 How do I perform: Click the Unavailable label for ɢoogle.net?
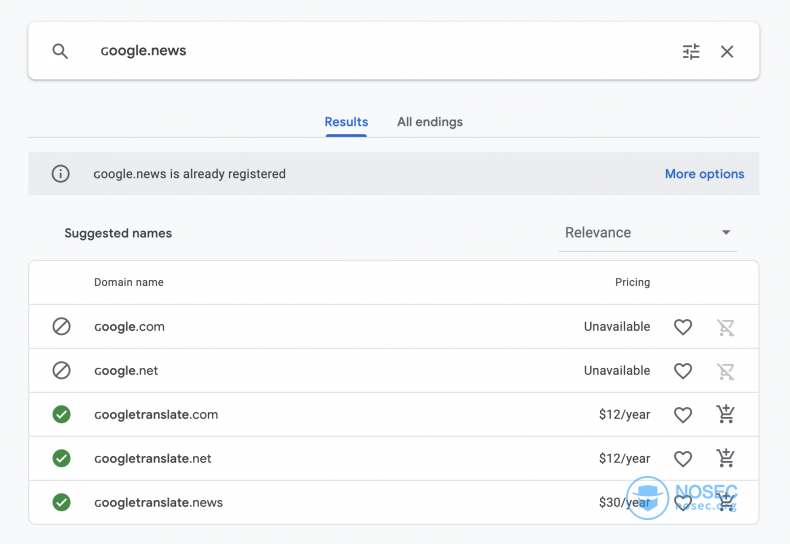pos(617,371)
